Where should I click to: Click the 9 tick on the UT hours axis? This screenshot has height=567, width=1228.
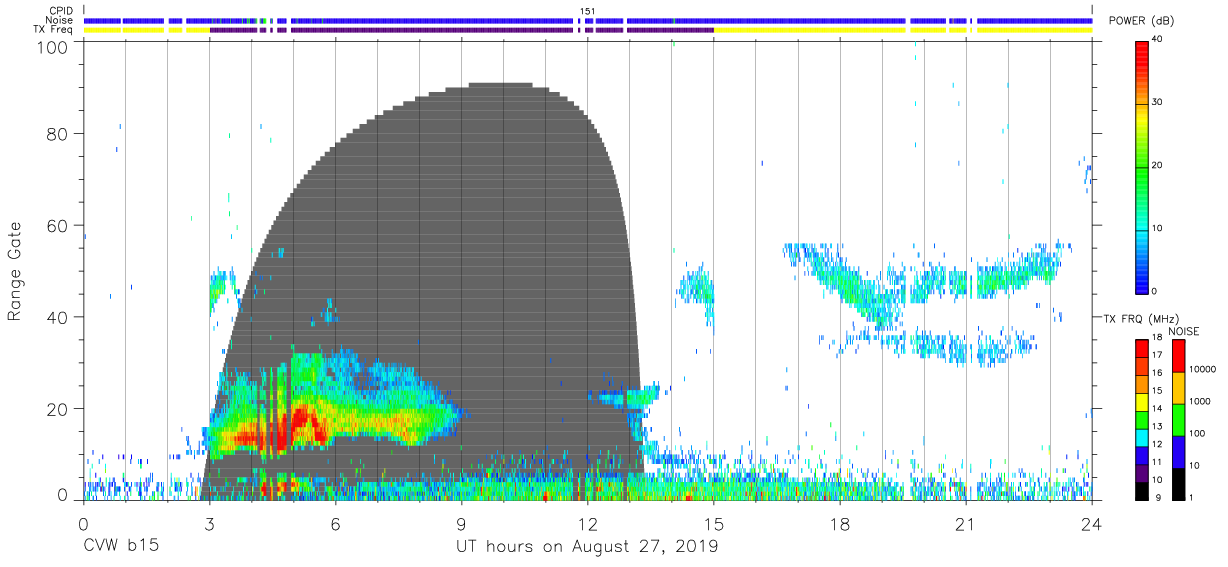461,523
